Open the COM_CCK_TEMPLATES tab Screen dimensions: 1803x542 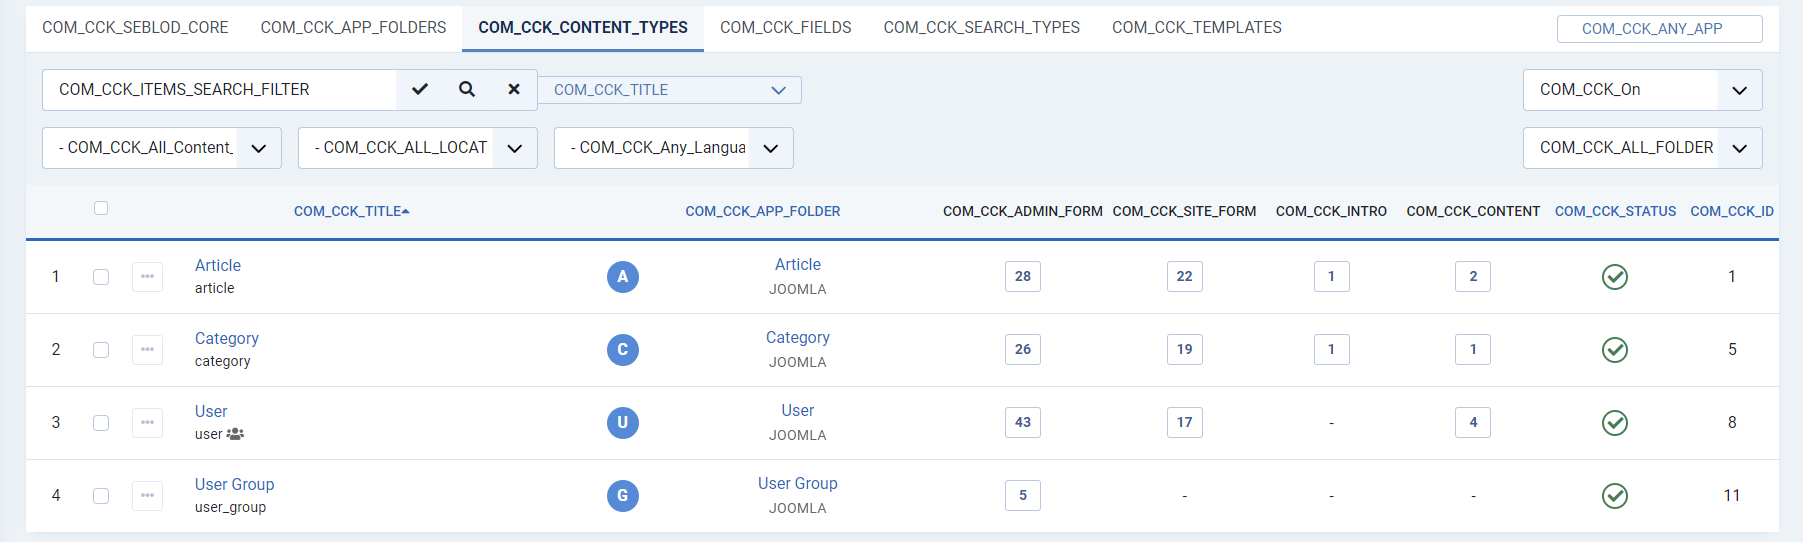coord(1196,28)
